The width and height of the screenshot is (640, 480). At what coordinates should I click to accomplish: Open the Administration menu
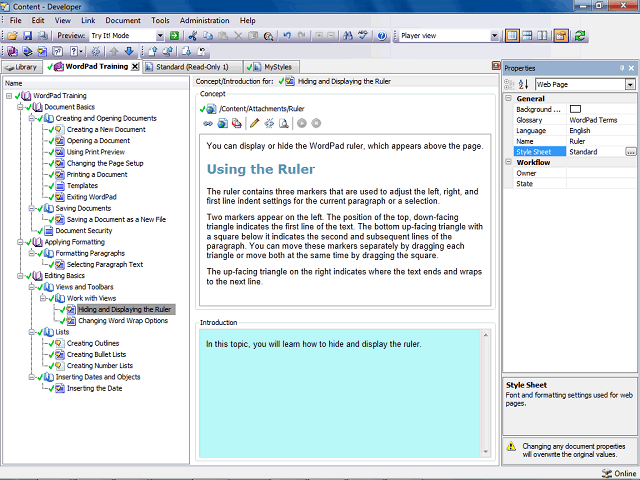click(204, 20)
